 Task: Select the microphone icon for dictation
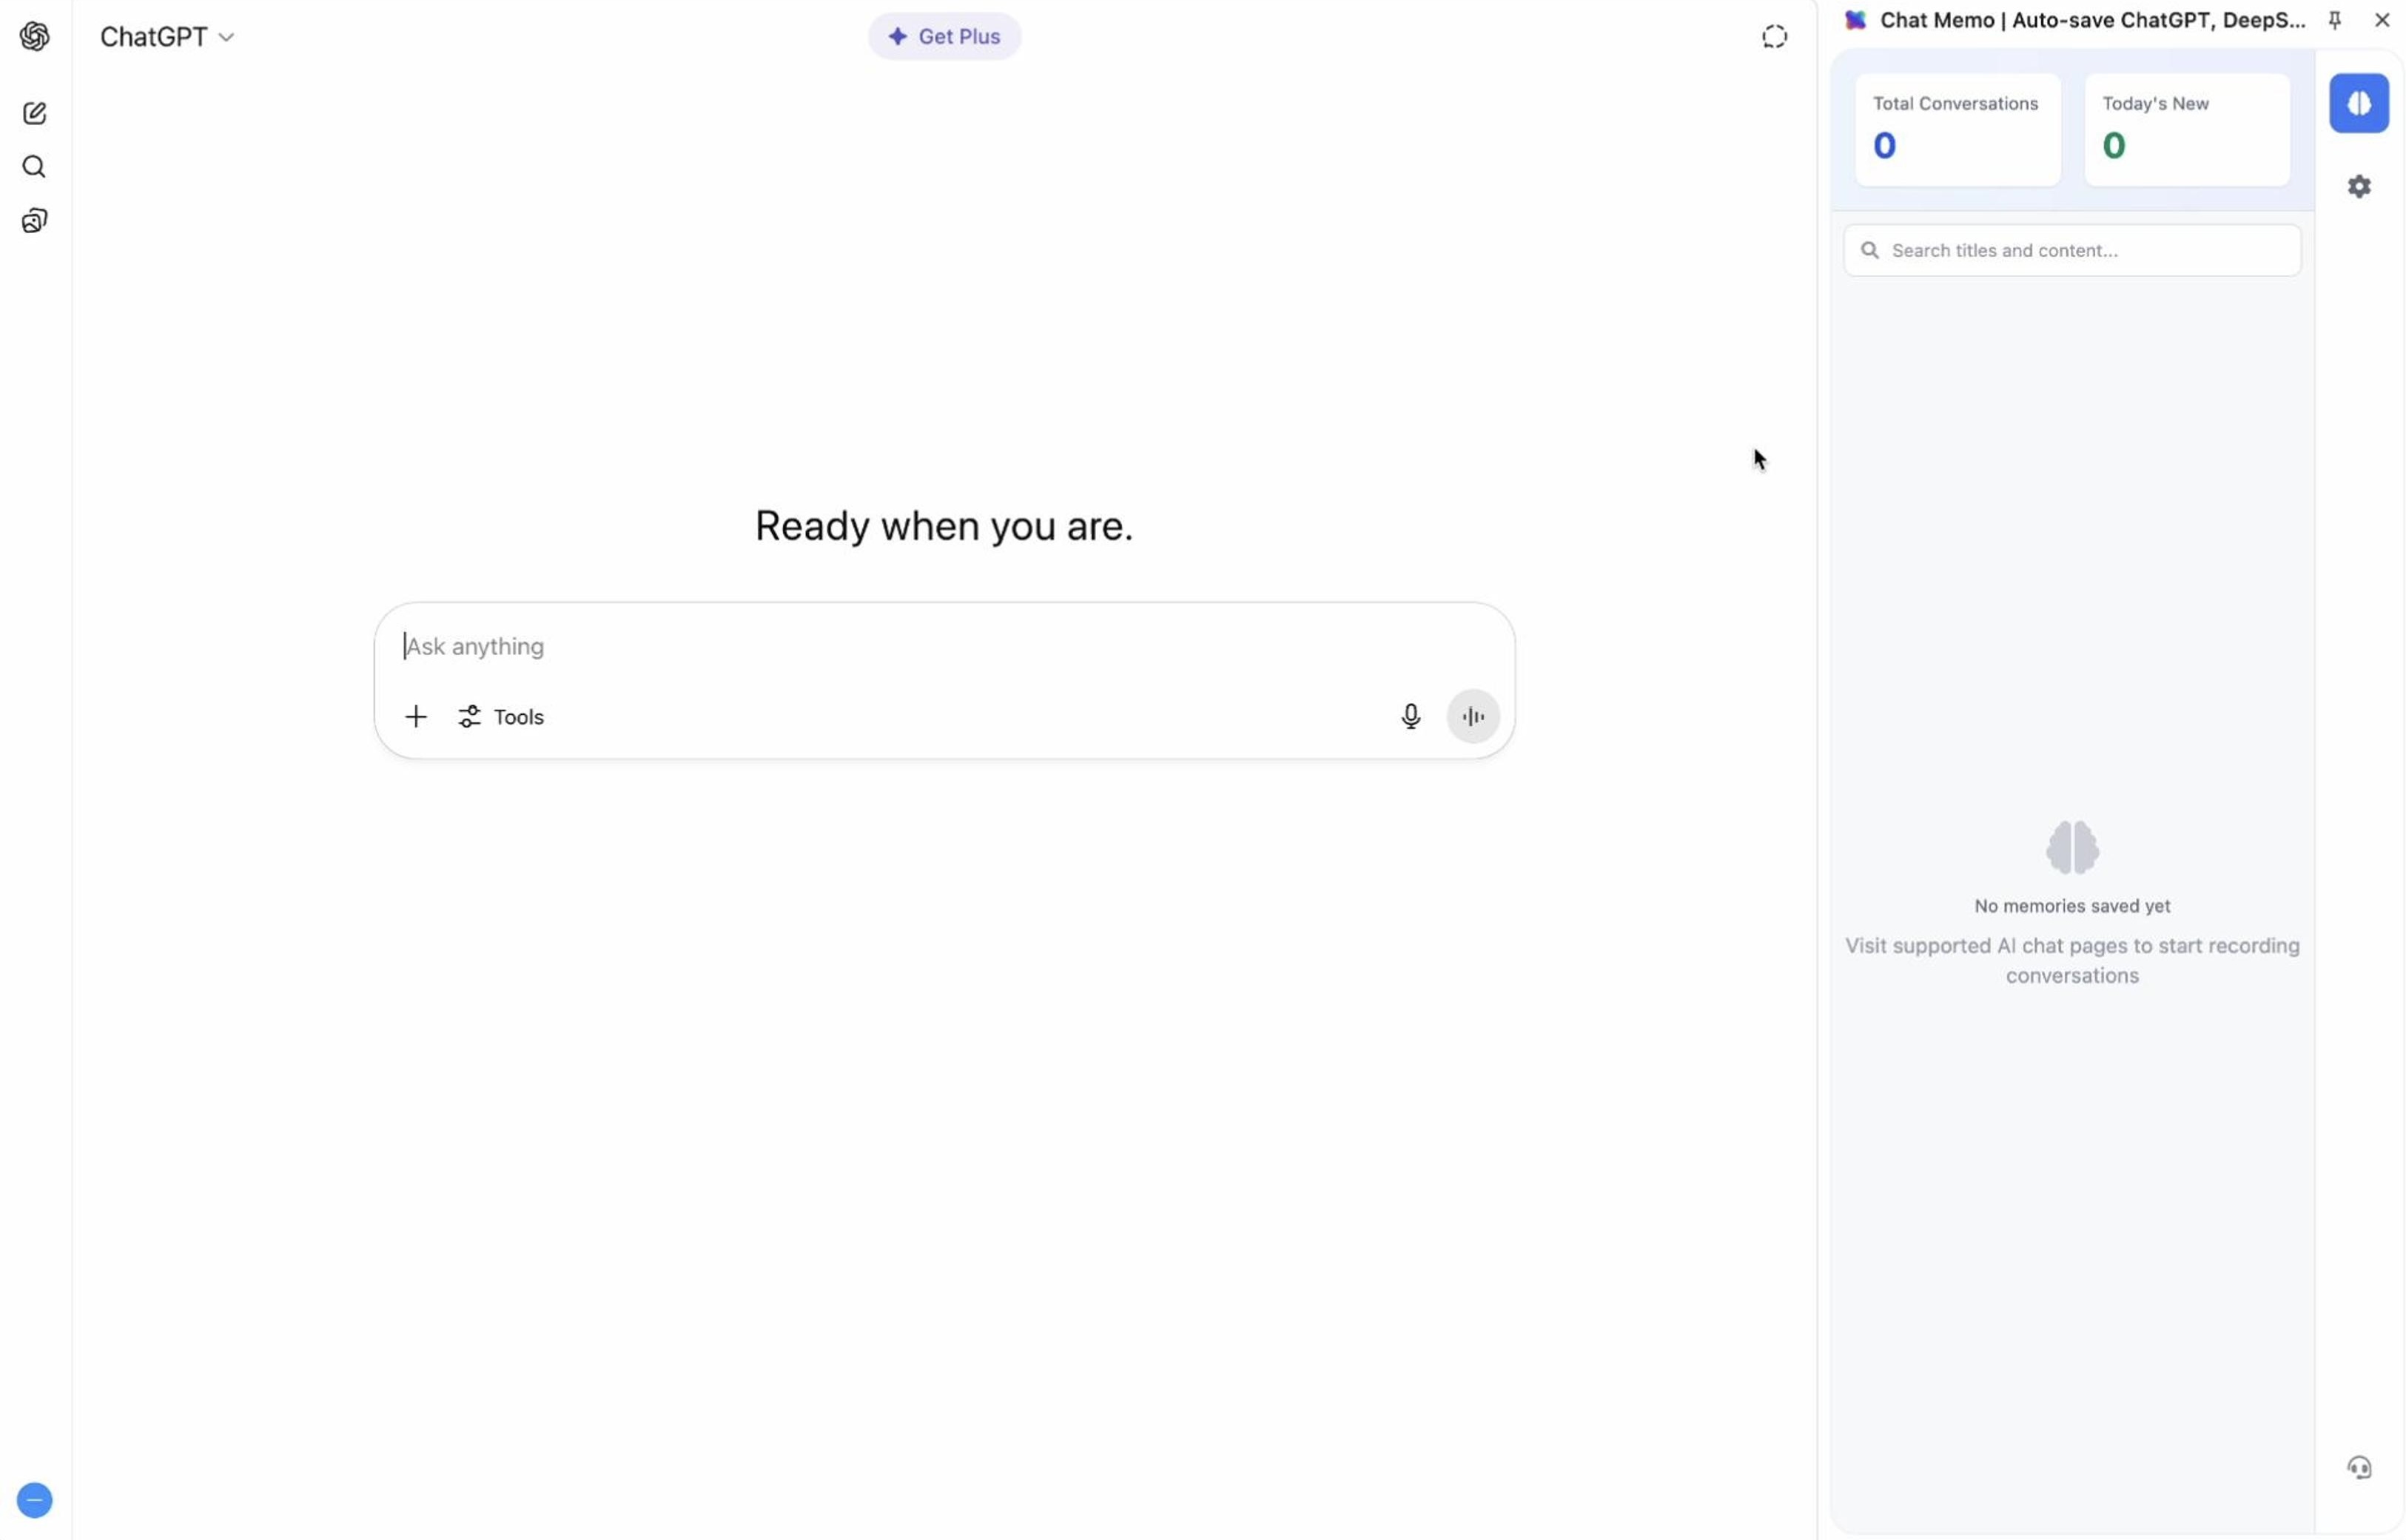[x=1410, y=716]
